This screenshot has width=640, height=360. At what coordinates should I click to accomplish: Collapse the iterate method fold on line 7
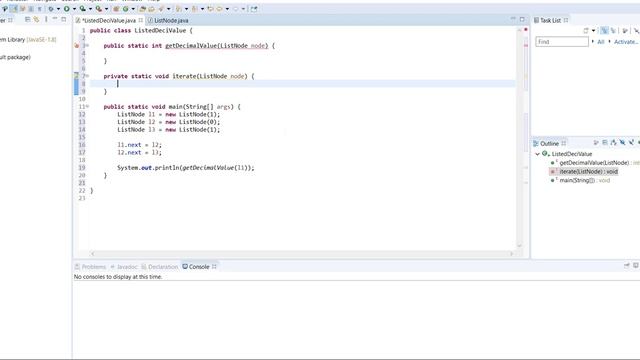[x=87, y=76]
